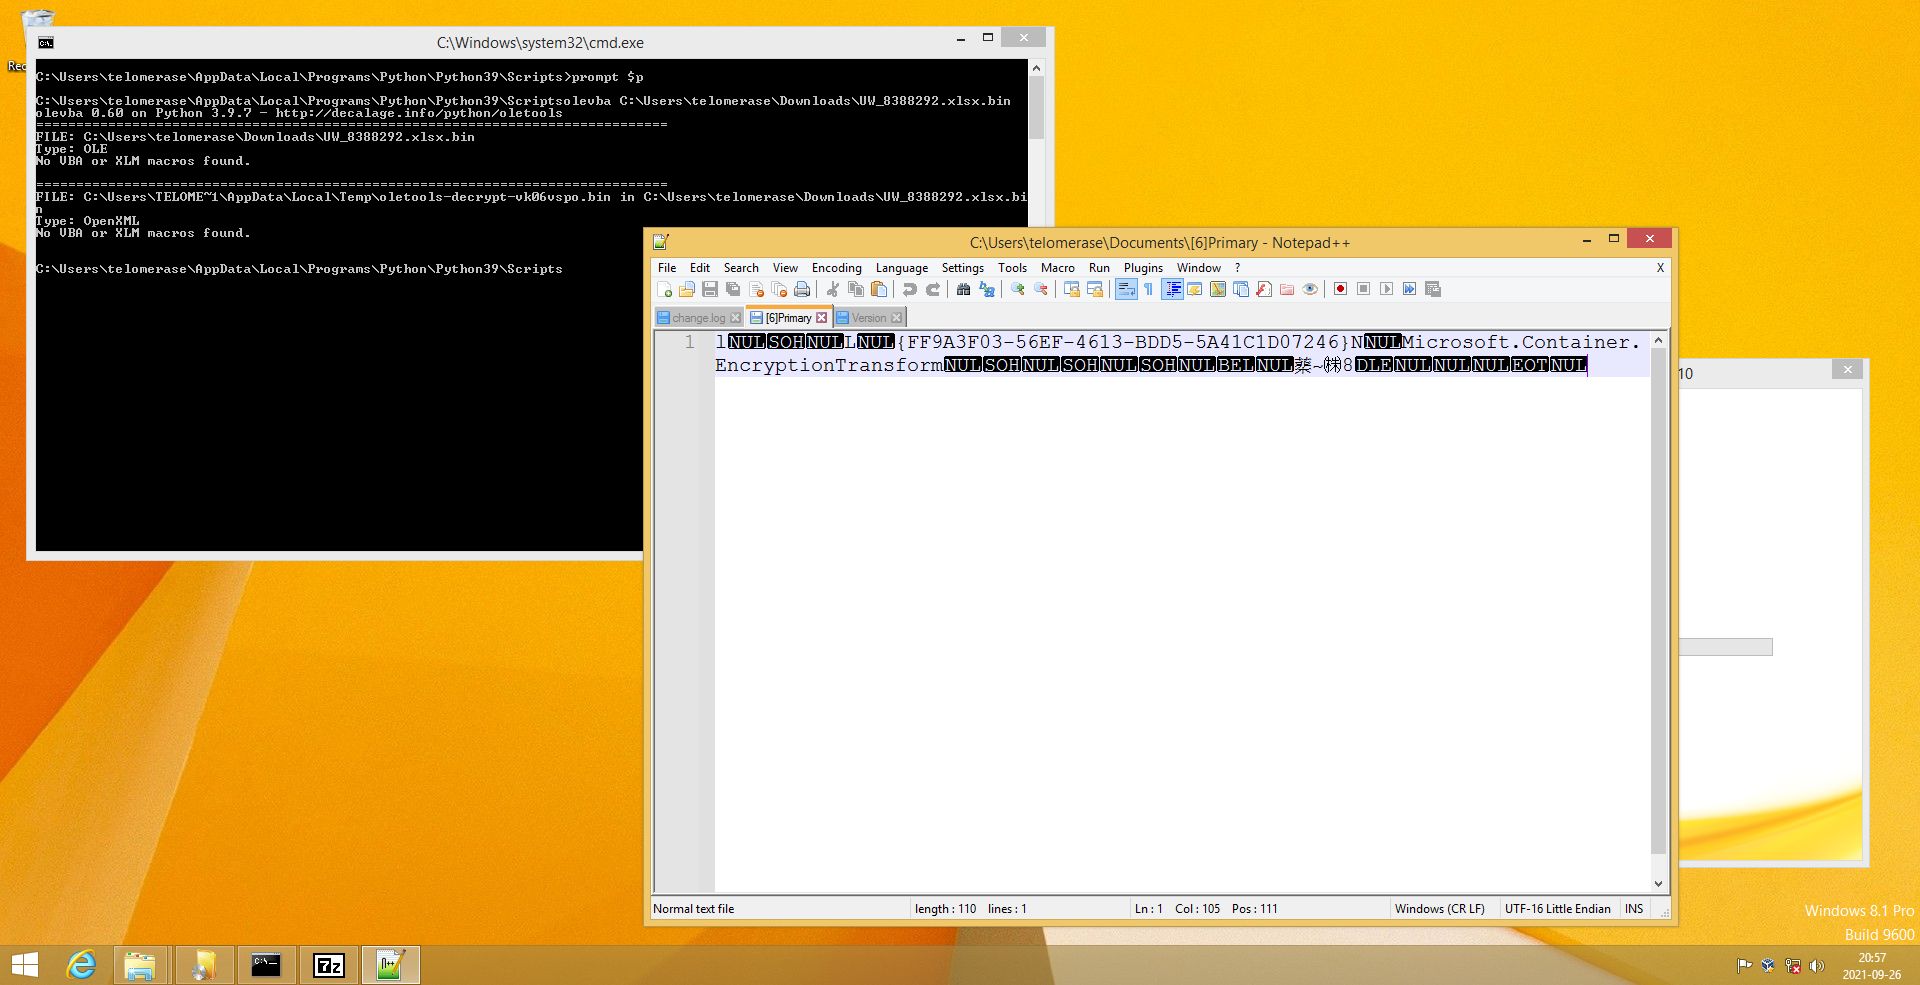Open the Encoding menu
This screenshot has height=985, width=1920.
tap(836, 268)
